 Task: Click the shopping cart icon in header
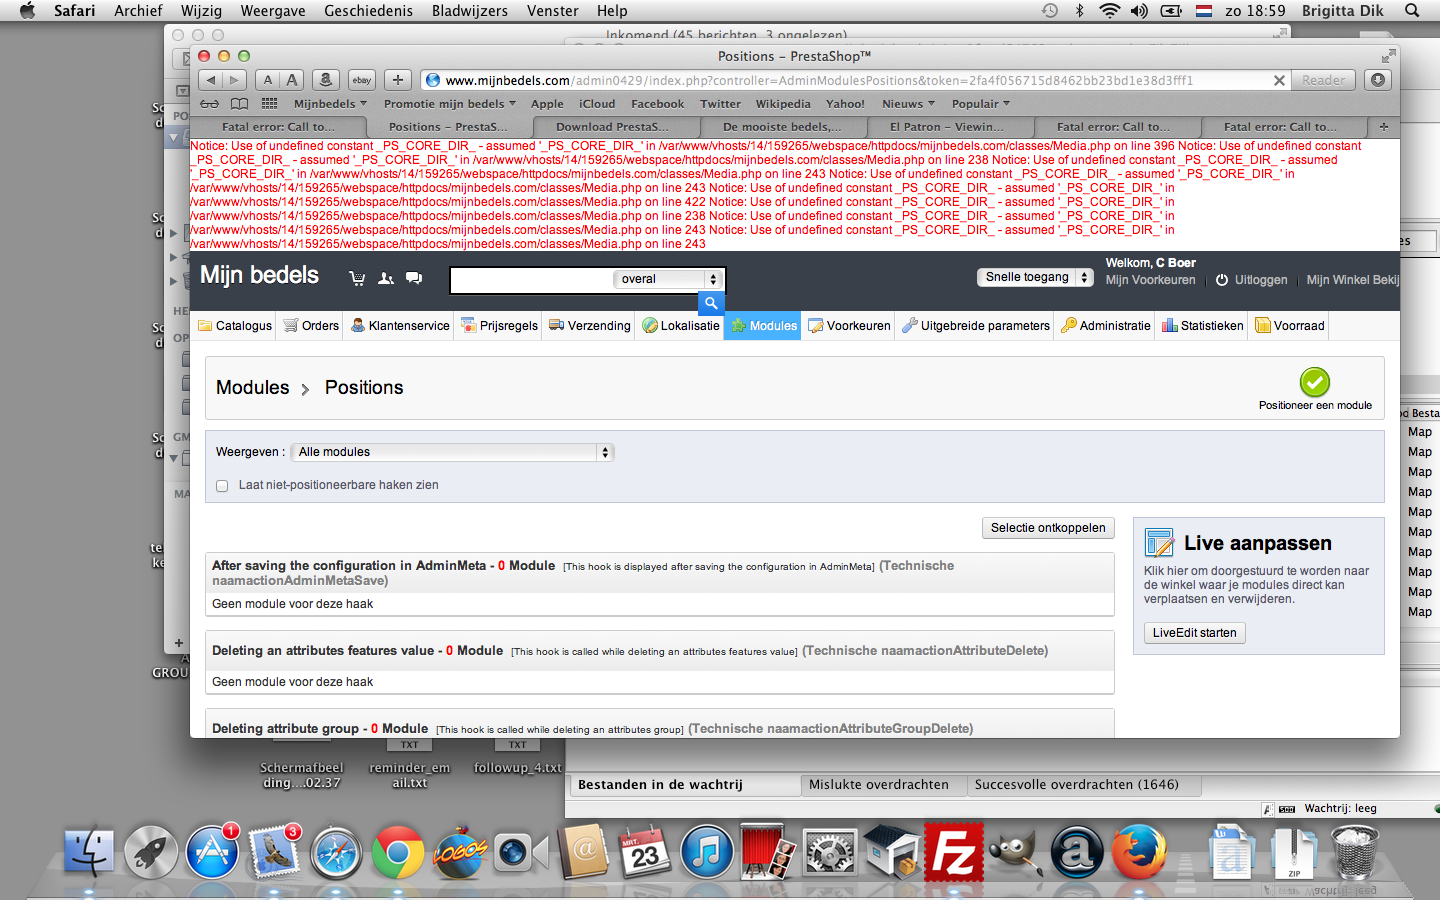(x=357, y=278)
